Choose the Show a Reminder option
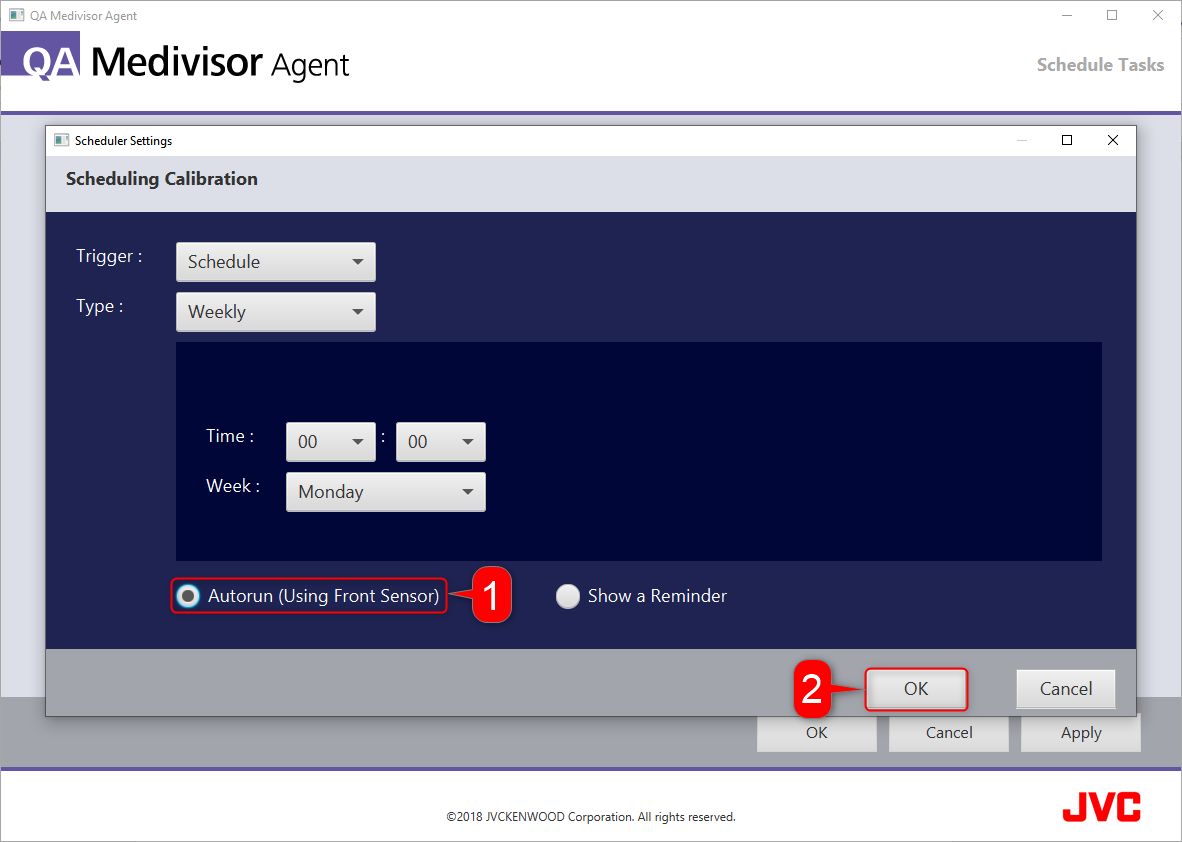 [x=568, y=596]
